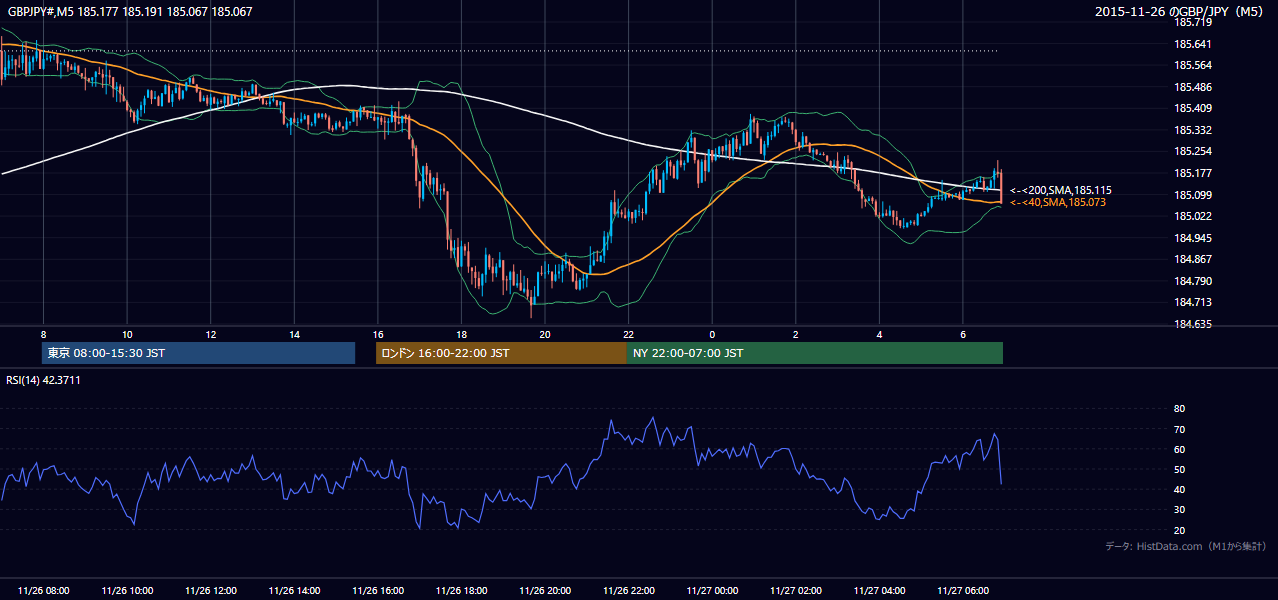Click hour label 4 under price chart
Image resolution: width=1278 pixels, height=600 pixels.
click(x=879, y=334)
